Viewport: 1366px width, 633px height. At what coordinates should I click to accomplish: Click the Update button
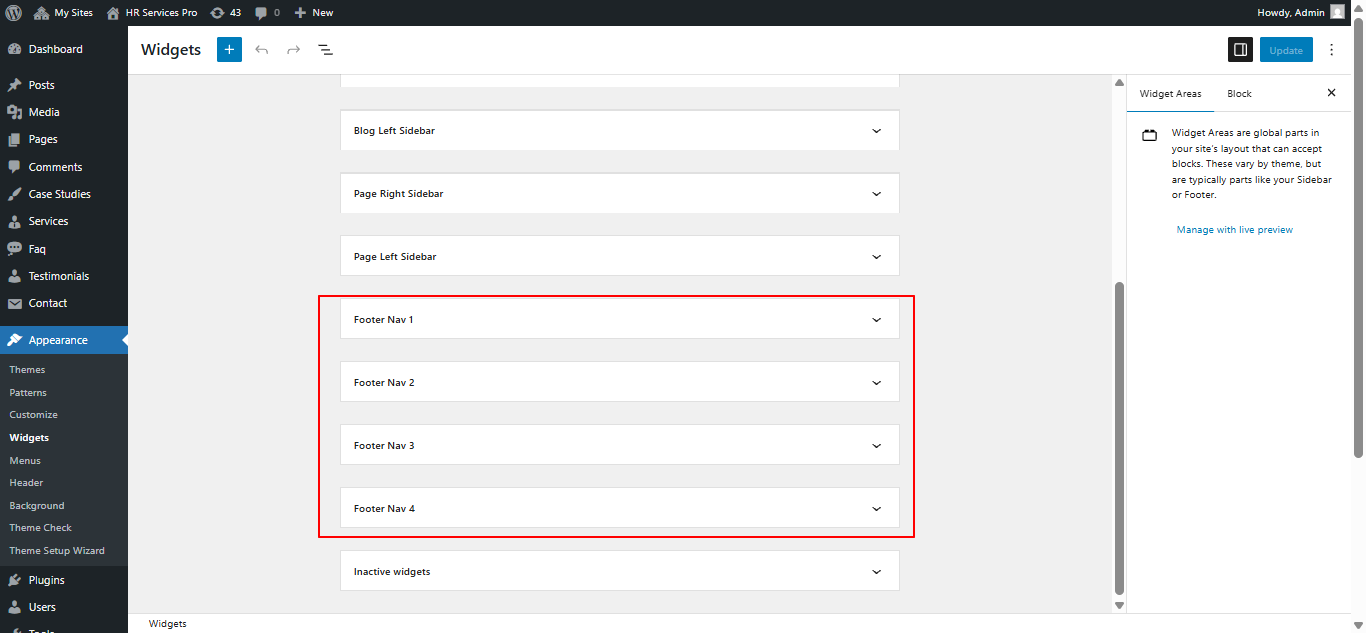[1286, 49]
